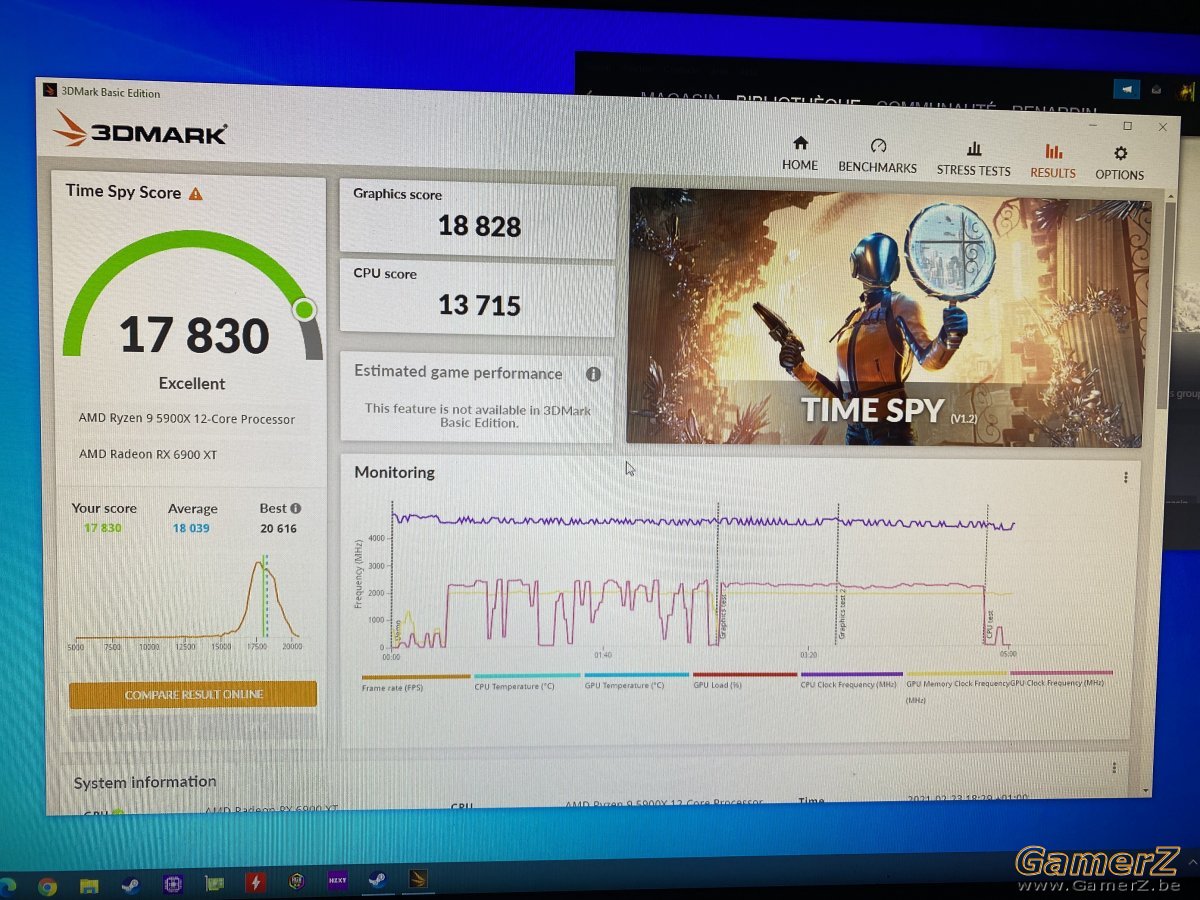Click the 3DMark logo in the header
The width and height of the screenshot is (1200, 900).
coord(141,130)
